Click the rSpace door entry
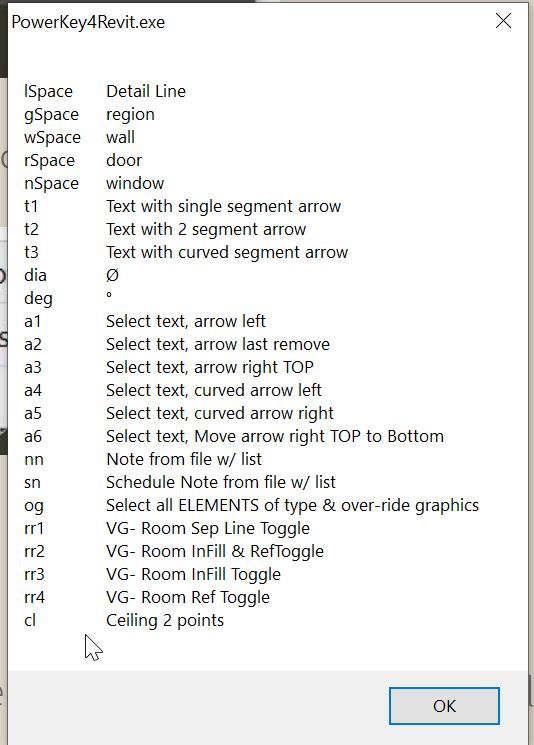Screen dimensions: 534x745 83,160
